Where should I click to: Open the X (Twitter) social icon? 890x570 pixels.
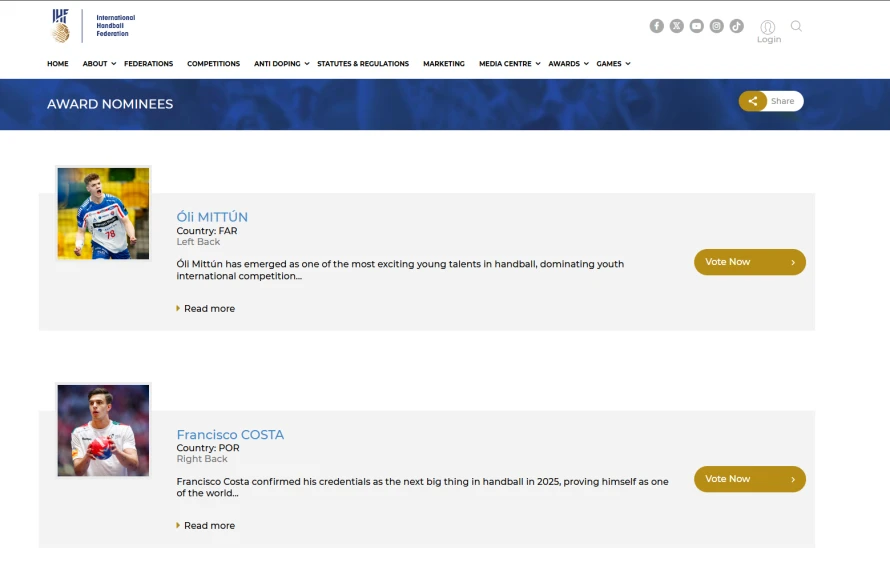(677, 26)
